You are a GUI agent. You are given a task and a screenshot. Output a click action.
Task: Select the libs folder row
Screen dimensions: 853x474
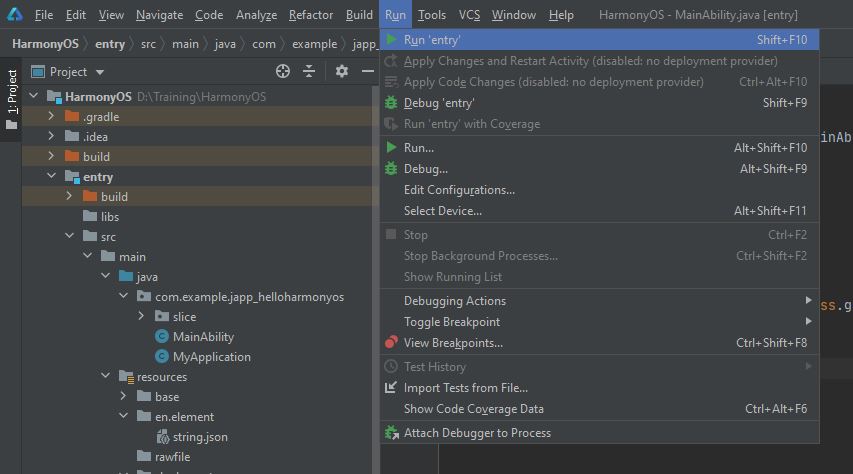click(200, 217)
